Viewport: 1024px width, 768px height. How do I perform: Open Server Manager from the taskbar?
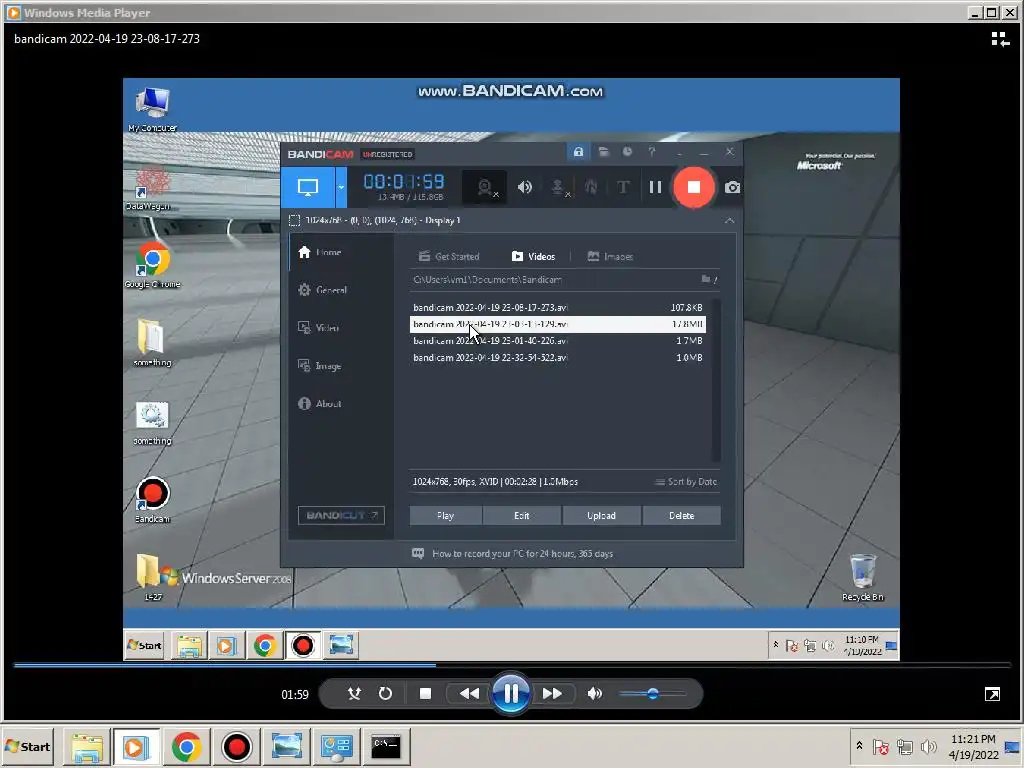(x=336, y=746)
